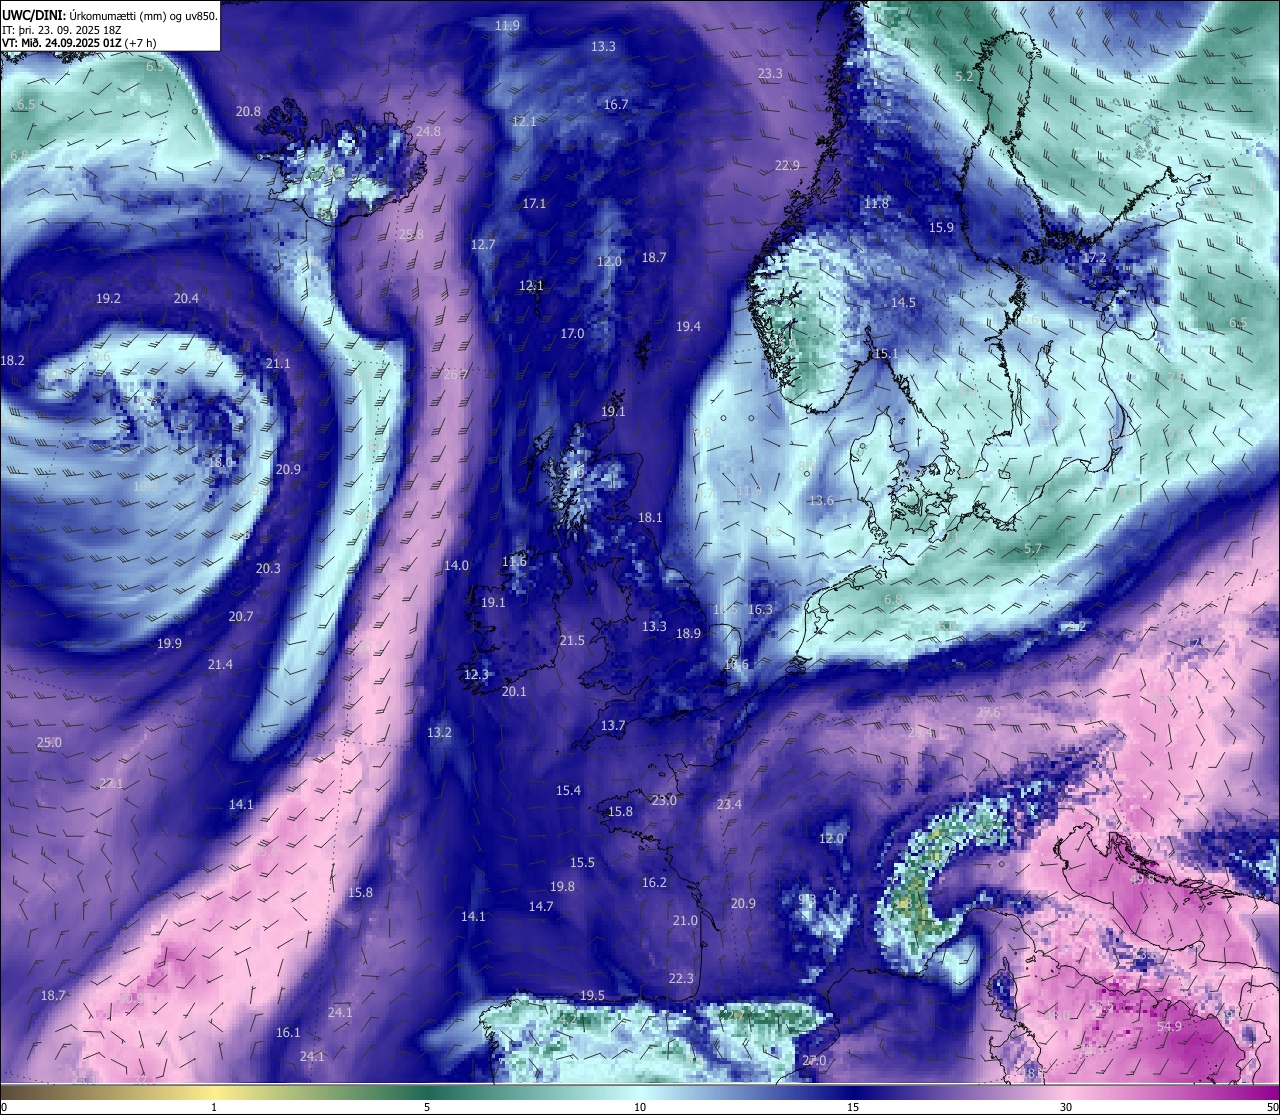Click the 14.7 value label
The image size is (1280, 1115).
point(541,906)
